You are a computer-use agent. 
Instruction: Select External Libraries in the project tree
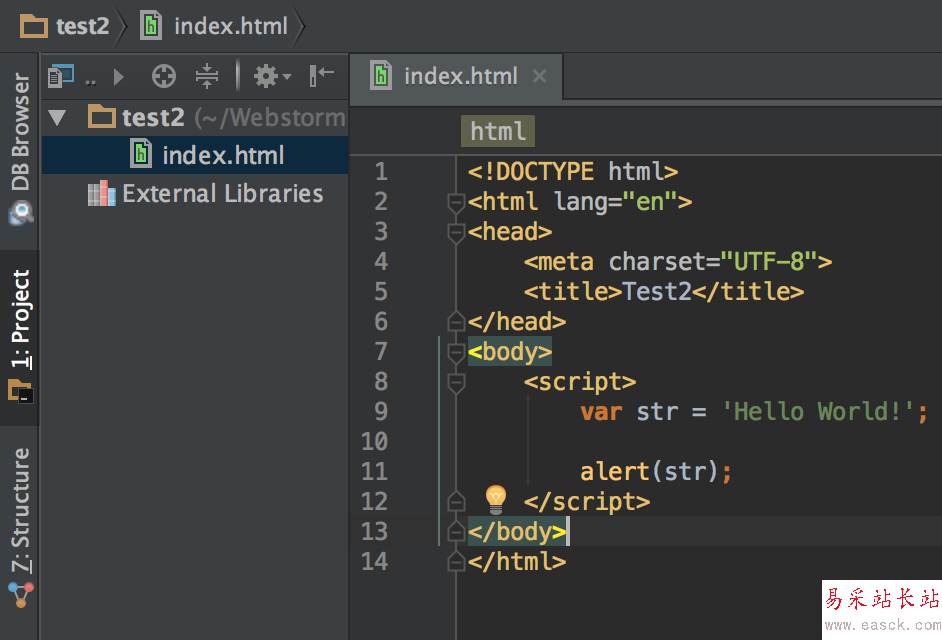(x=222, y=194)
